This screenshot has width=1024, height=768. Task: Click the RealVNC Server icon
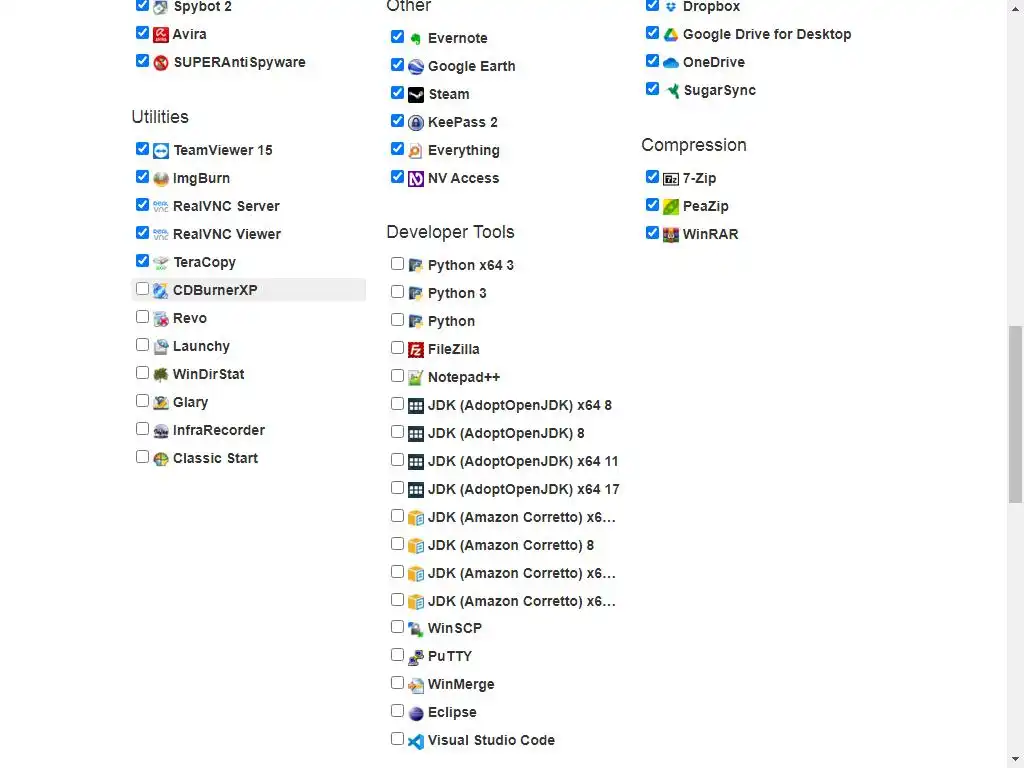click(161, 207)
